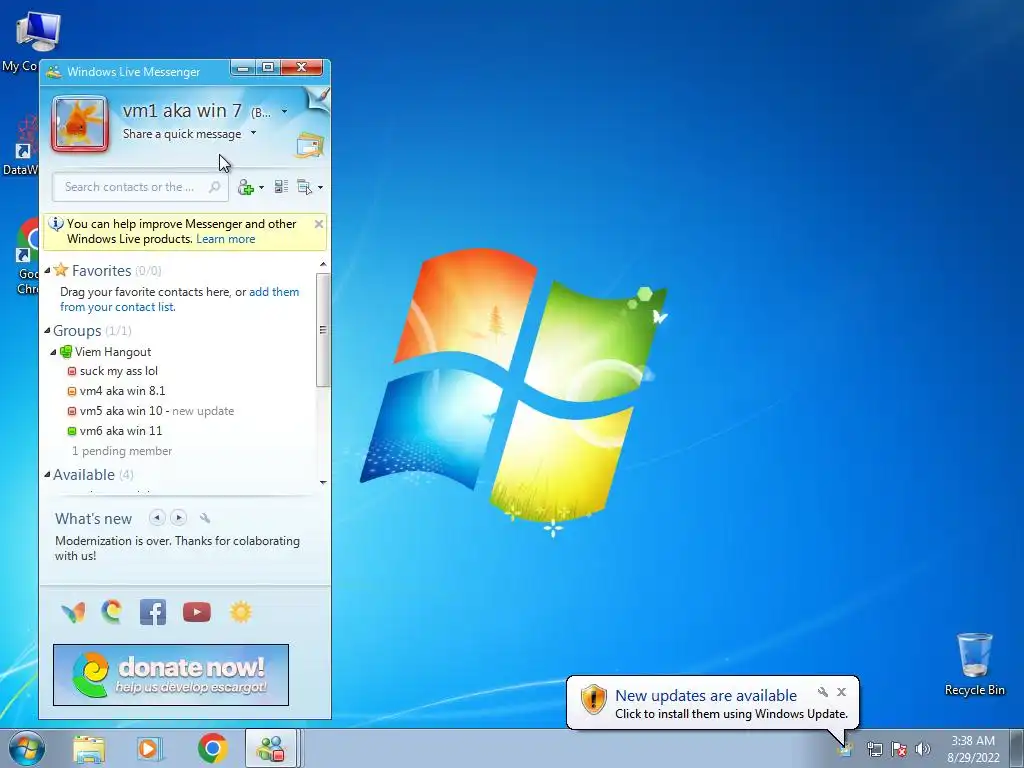Open the email inbox icon
The height and width of the screenshot is (768, 1024).
pos(310,145)
